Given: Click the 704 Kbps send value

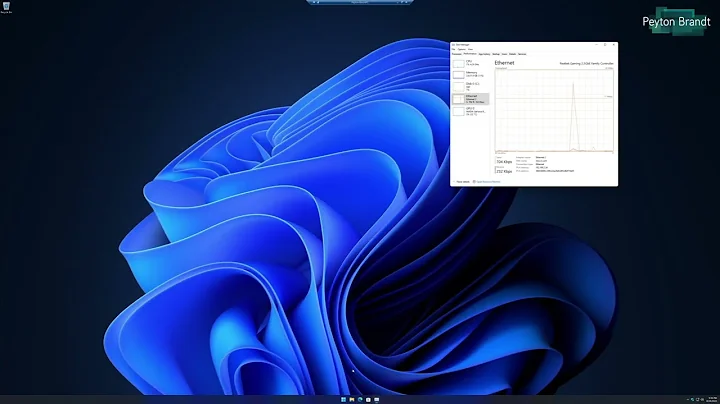Looking at the screenshot, I should pos(504,162).
